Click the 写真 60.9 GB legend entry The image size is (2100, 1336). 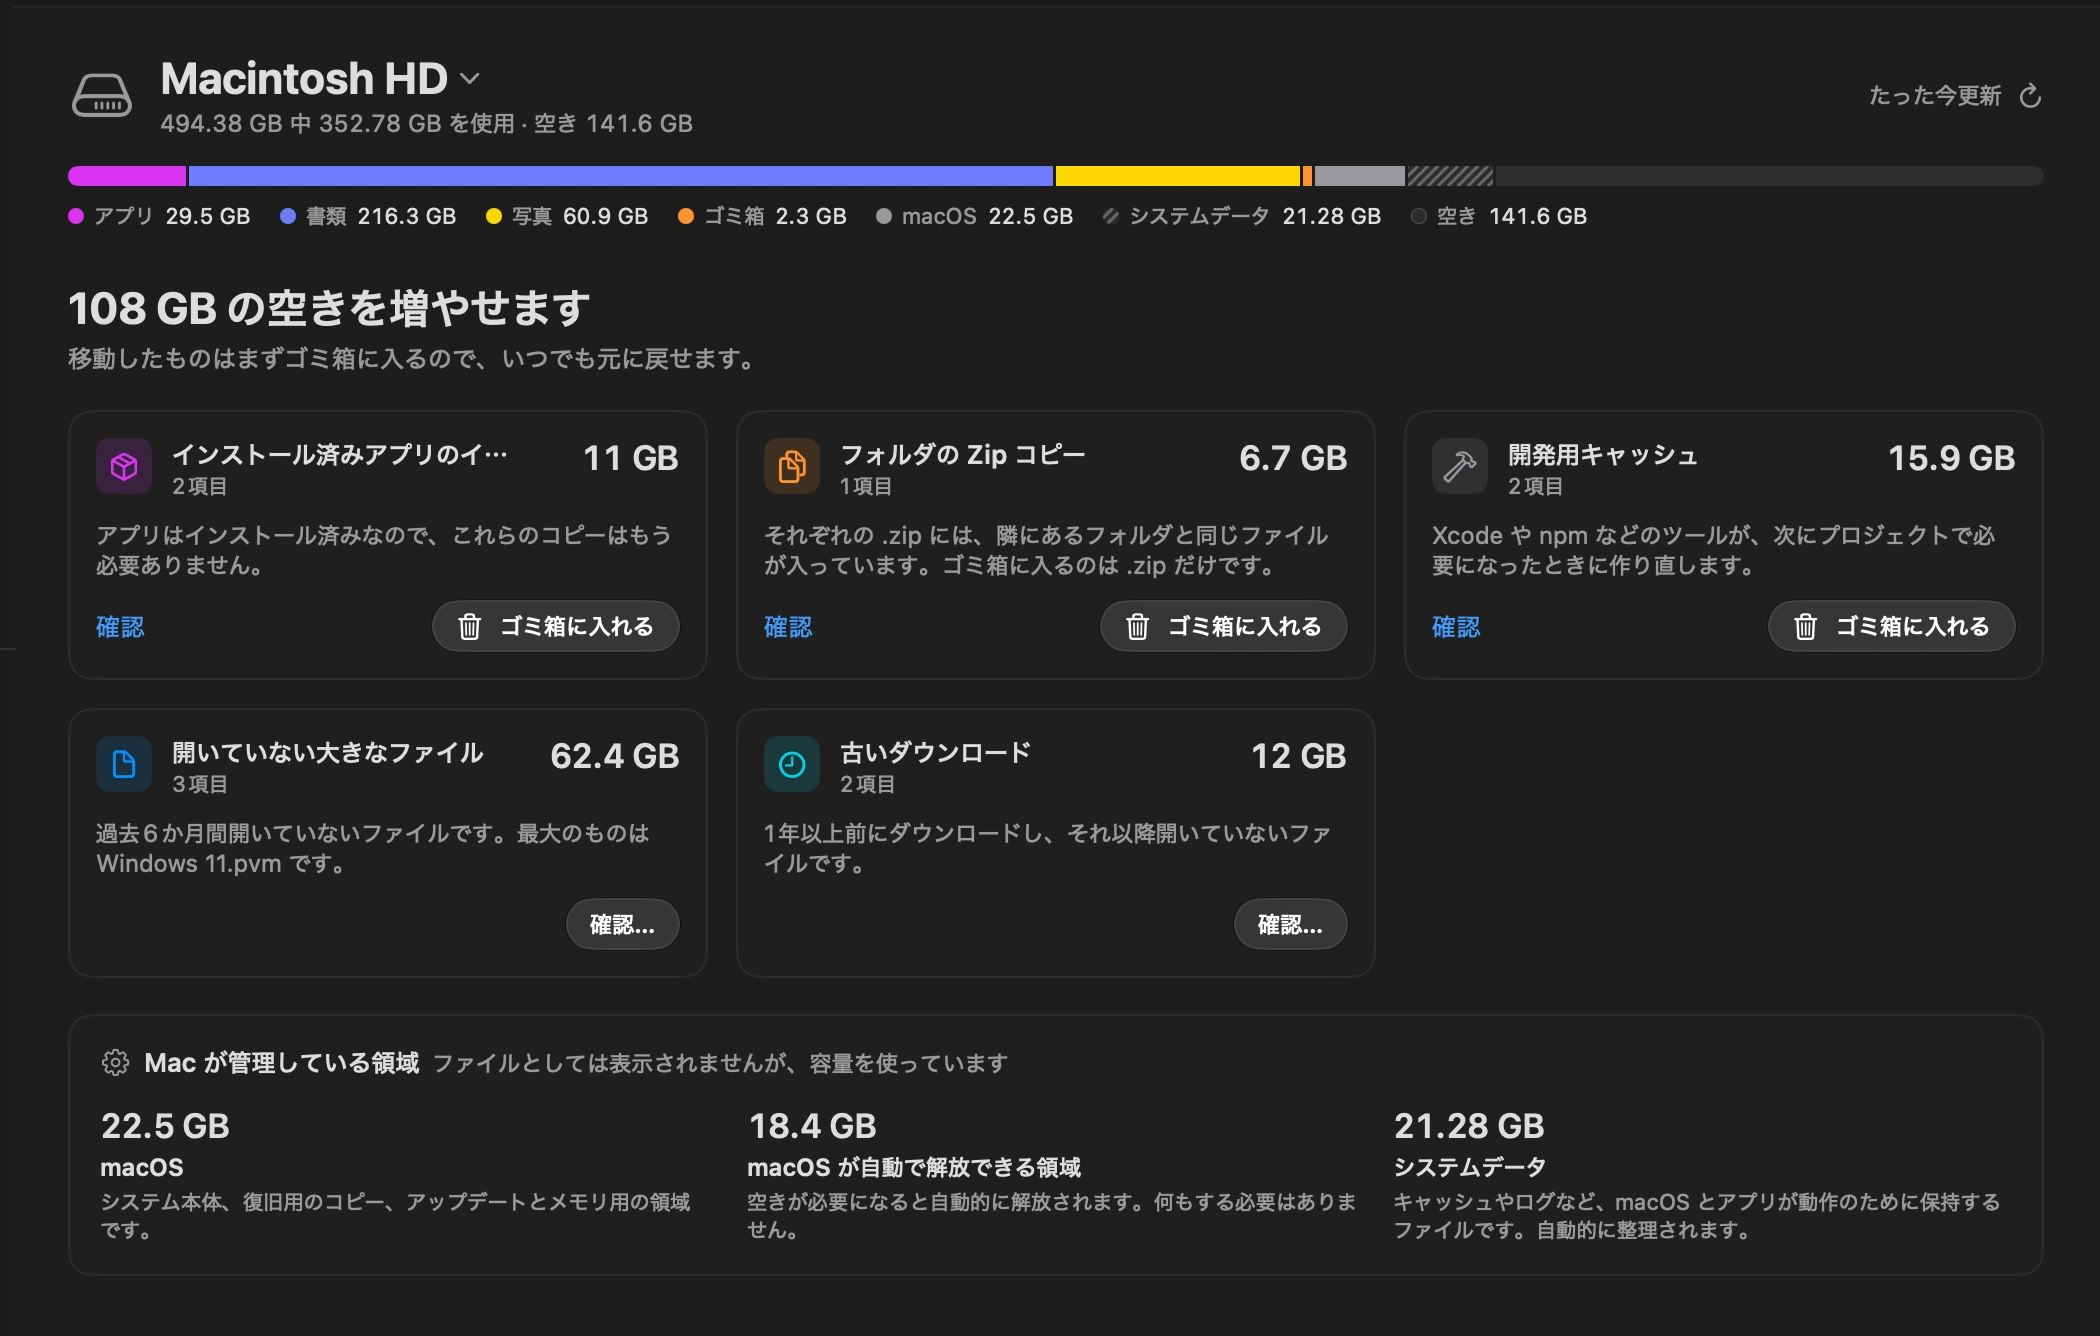tap(567, 216)
